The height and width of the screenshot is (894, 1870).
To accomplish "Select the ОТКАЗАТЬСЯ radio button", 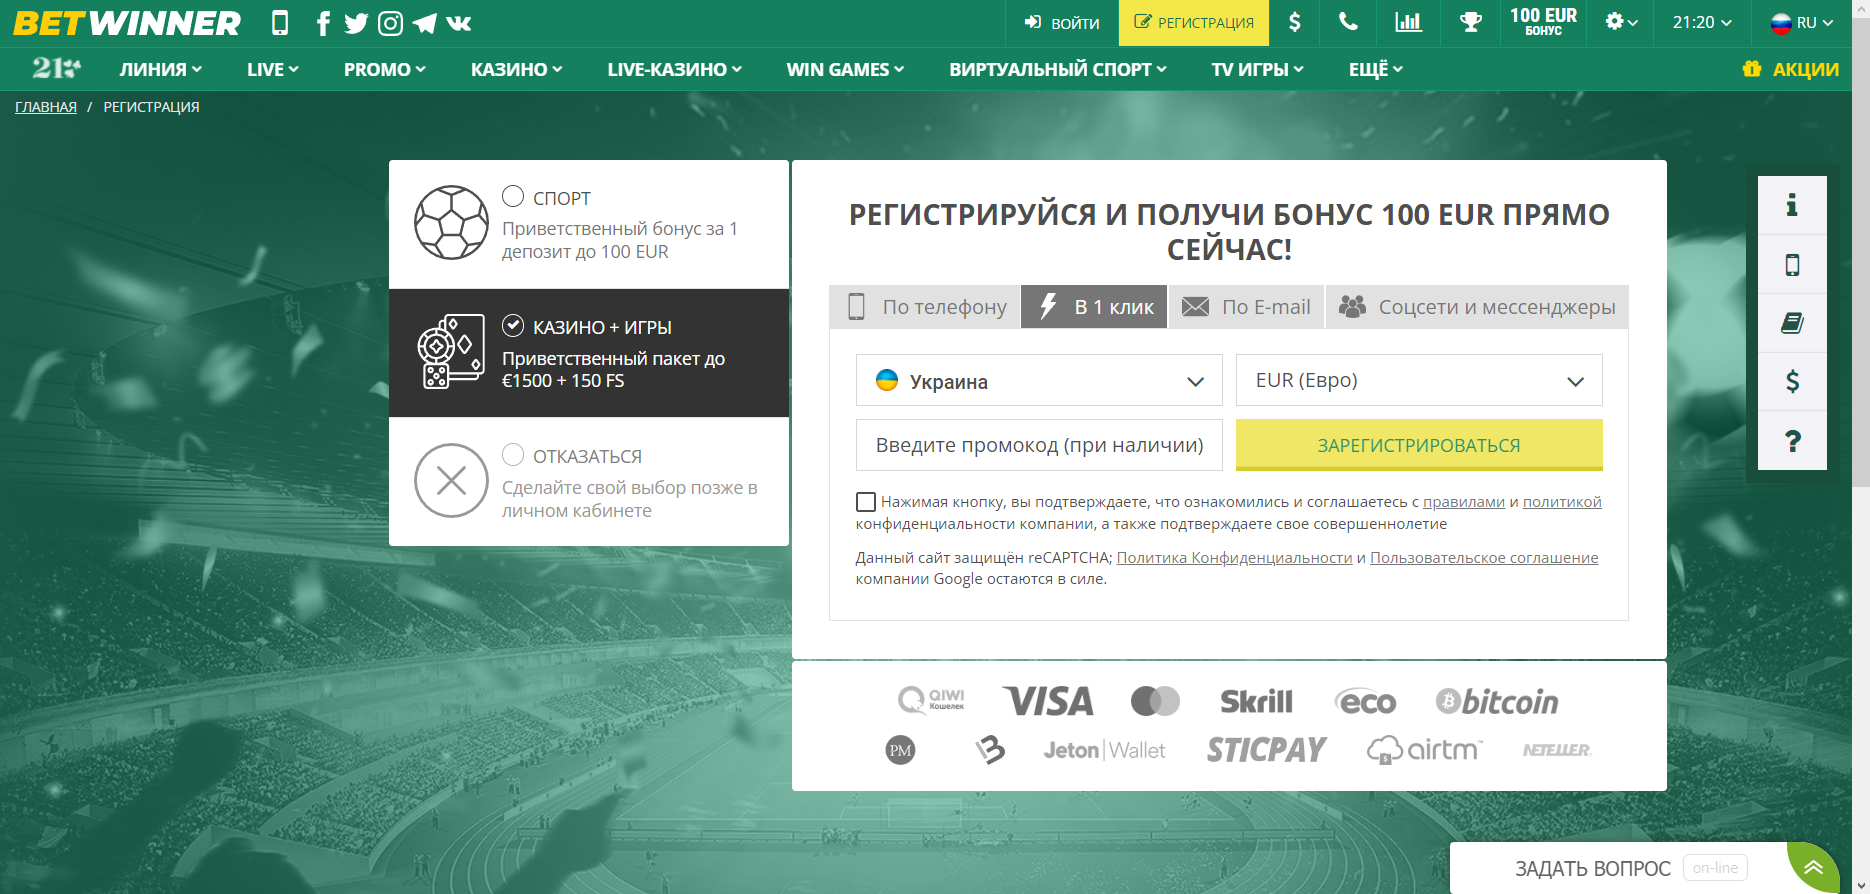I will coord(513,455).
